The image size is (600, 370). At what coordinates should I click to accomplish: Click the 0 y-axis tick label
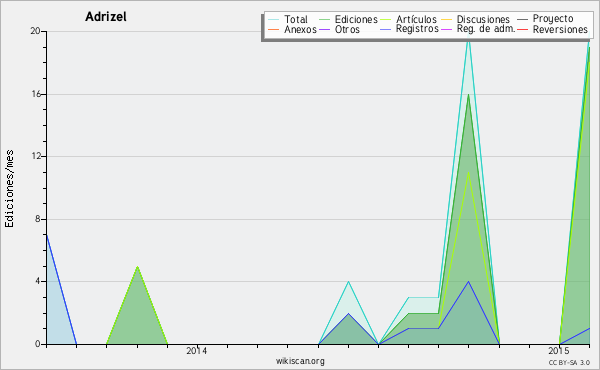38,344
